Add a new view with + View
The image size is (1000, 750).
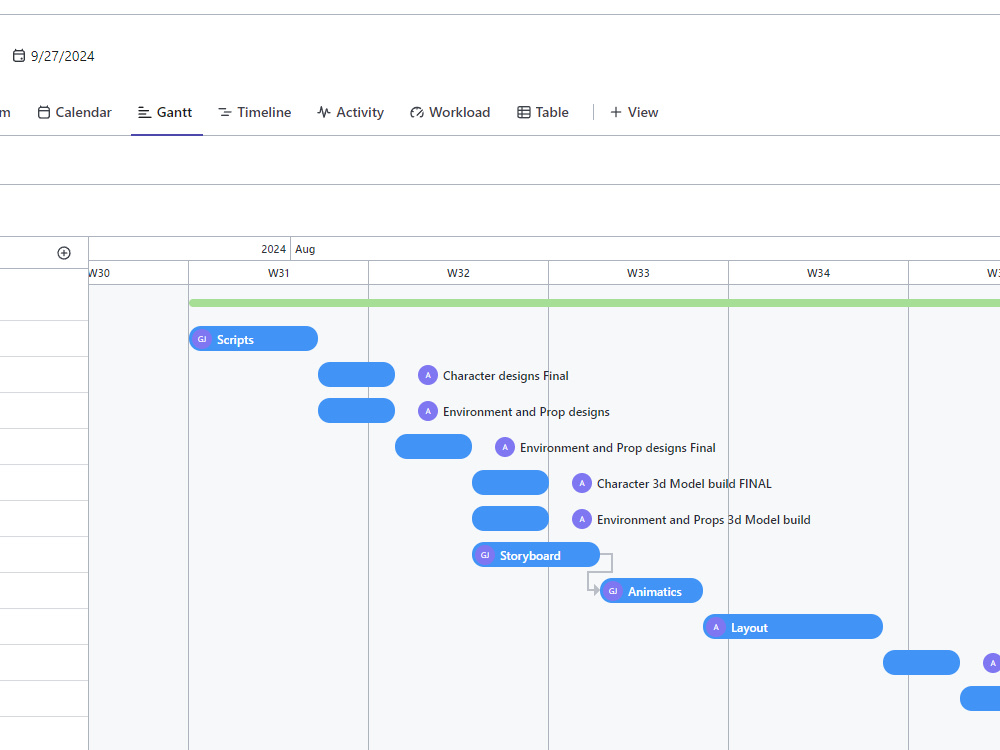click(x=634, y=112)
